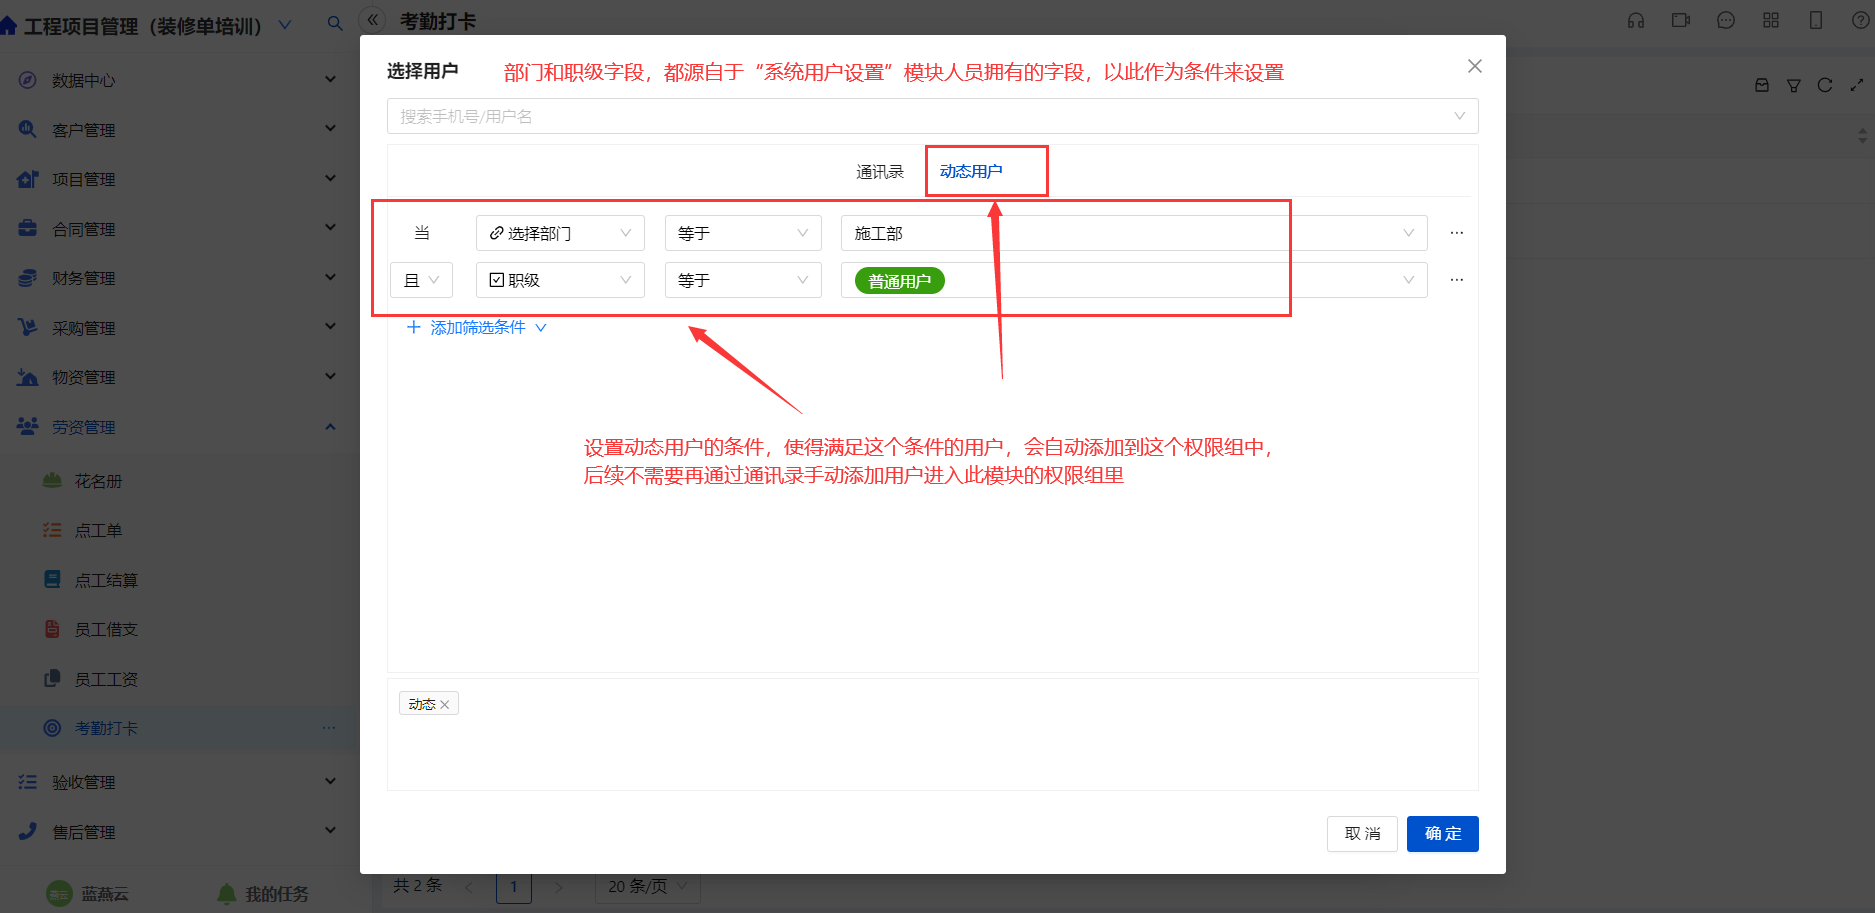Switch to the 通讯录 tab

(x=880, y=172)
